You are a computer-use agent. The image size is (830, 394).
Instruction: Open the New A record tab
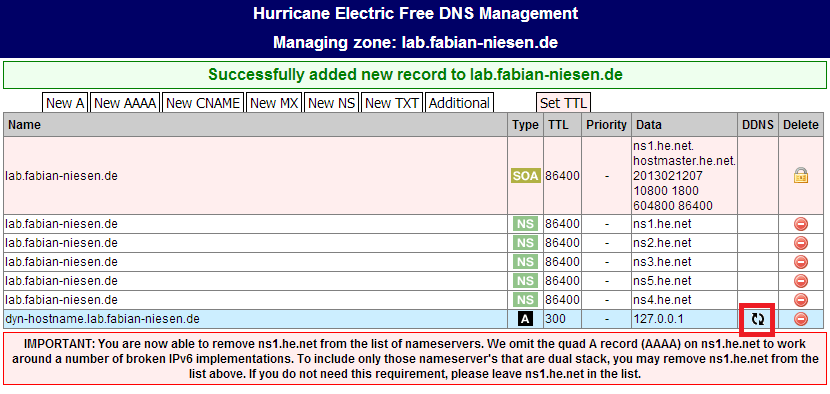65,103
